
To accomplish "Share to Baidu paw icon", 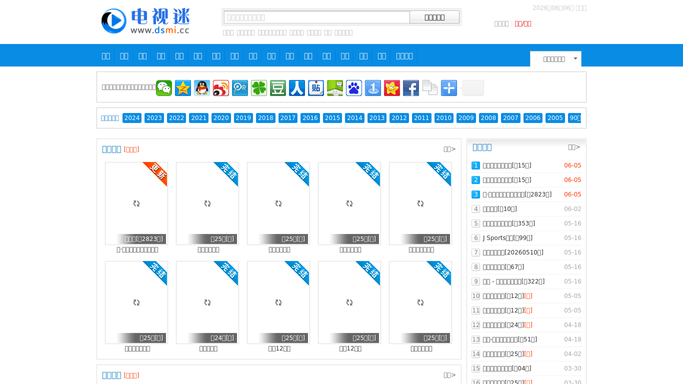I will click(x=354, y=88).
